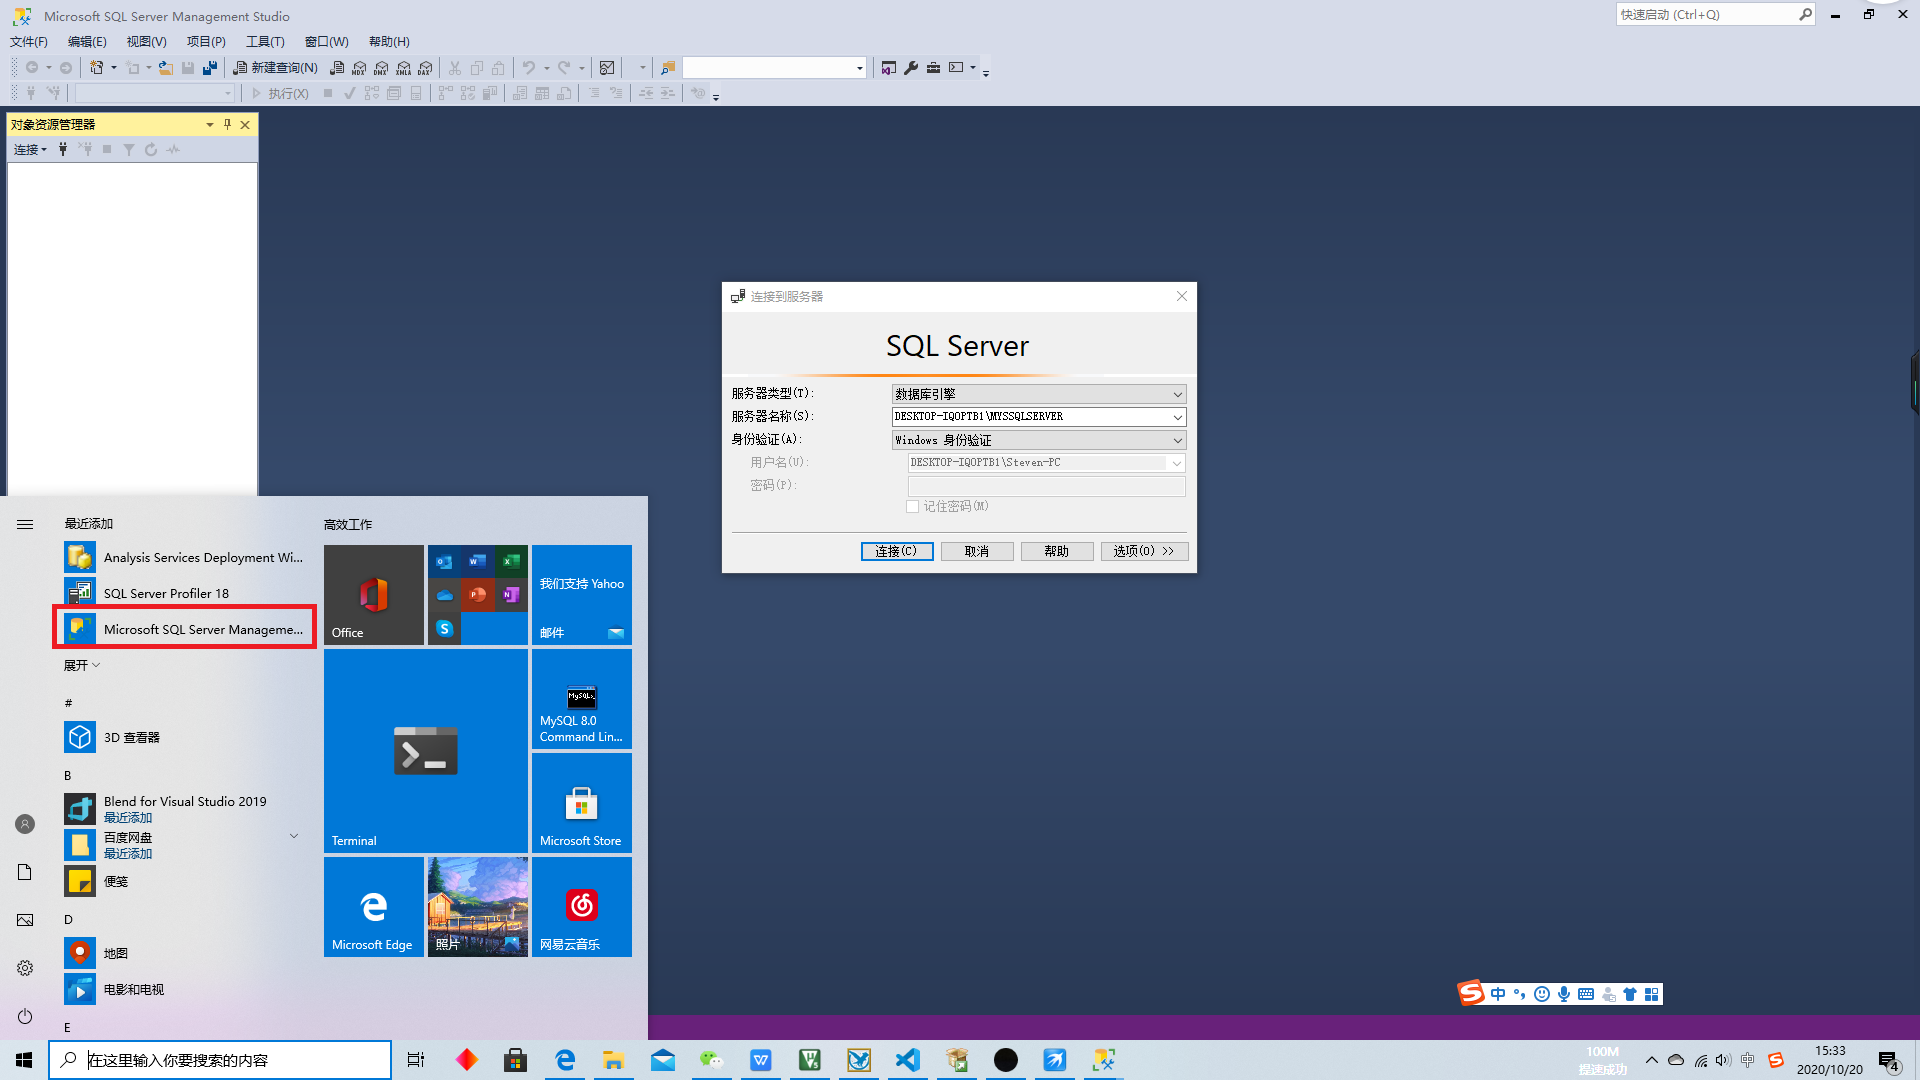
Task: Click 选项(O) >> button
Action: (1144, 551)
